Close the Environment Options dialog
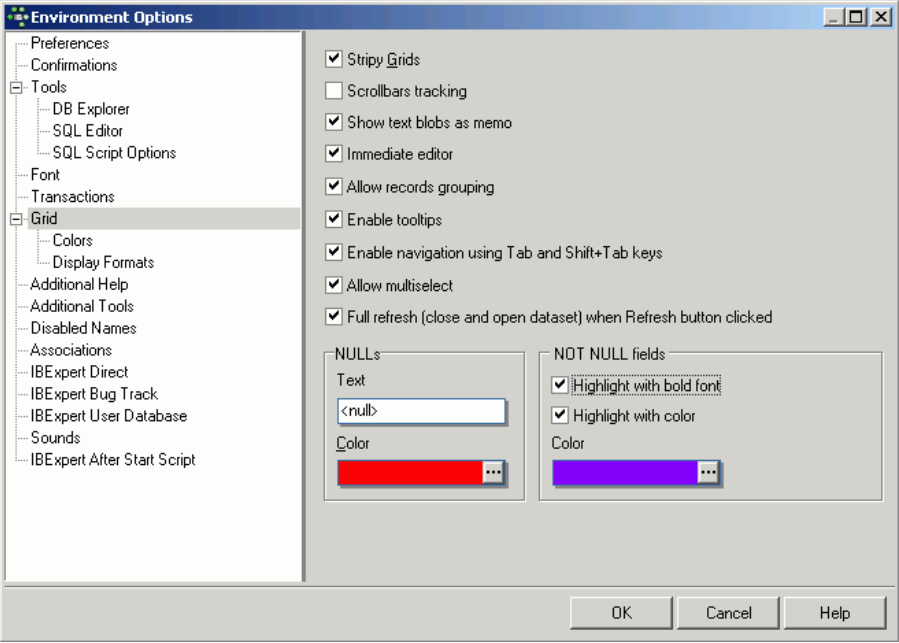 (881, 17)
